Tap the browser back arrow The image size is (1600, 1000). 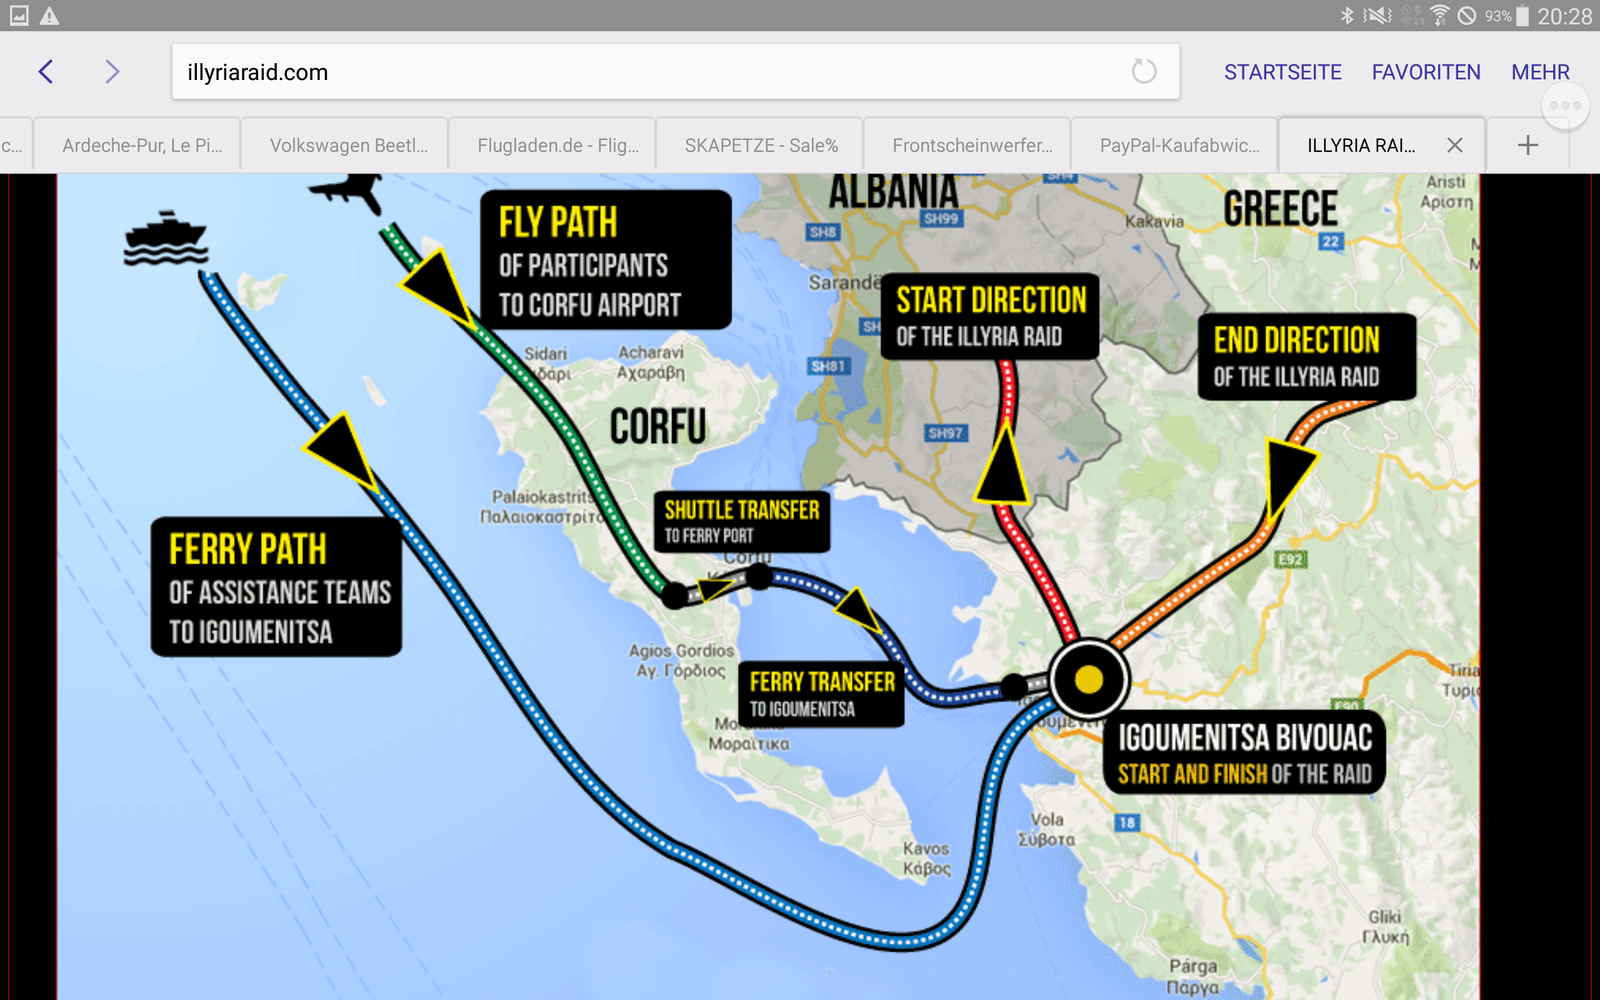click(x=46, y=72)
